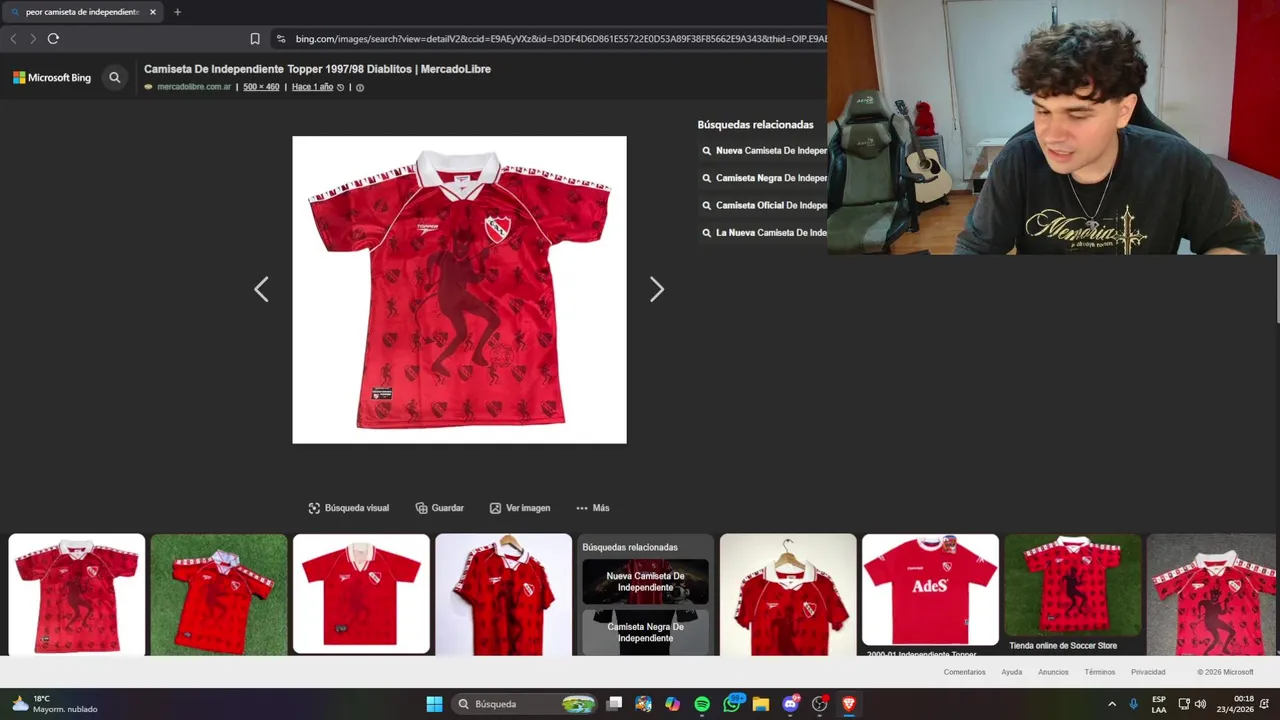
Task: Open plain red jersey thumbnail with white collar
Action: click(361, 594)
